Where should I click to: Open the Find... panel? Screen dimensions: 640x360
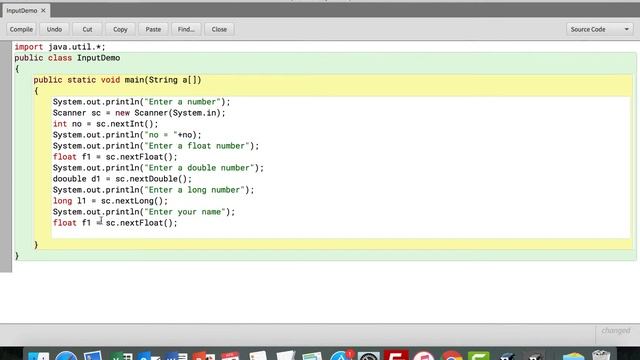[x=186, y=29]
